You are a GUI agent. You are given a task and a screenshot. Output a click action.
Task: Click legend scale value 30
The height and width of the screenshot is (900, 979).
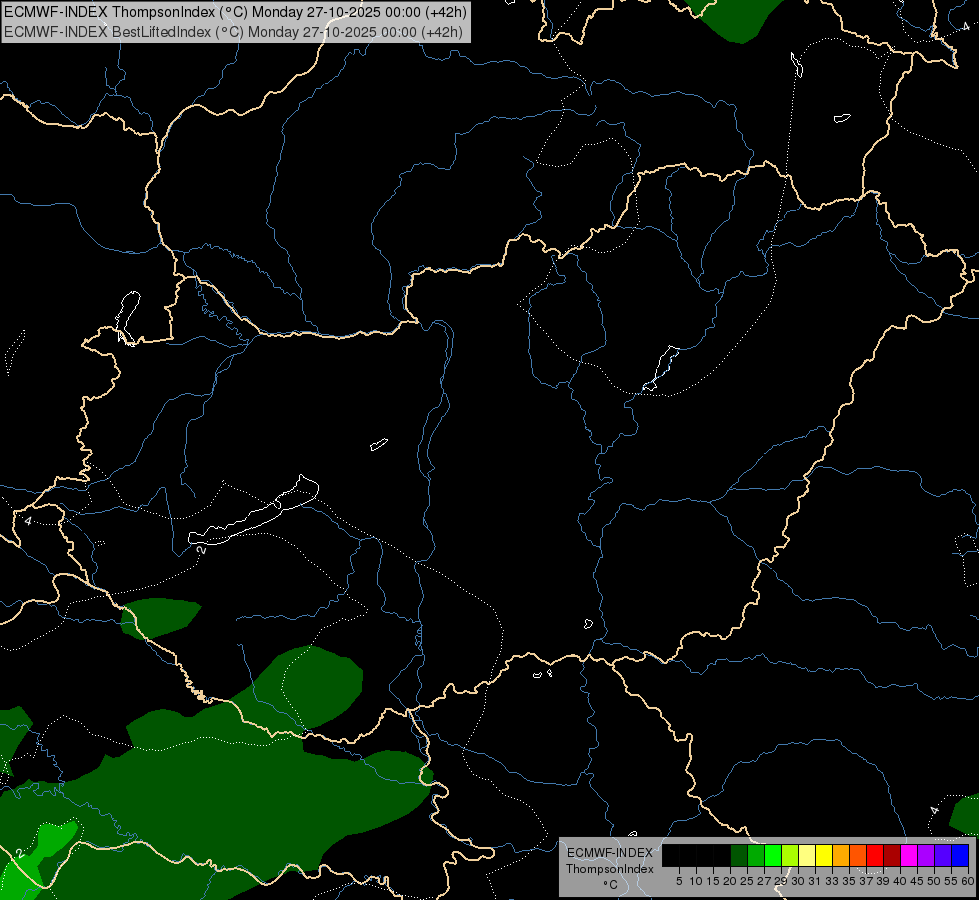(x=798, y=881)
